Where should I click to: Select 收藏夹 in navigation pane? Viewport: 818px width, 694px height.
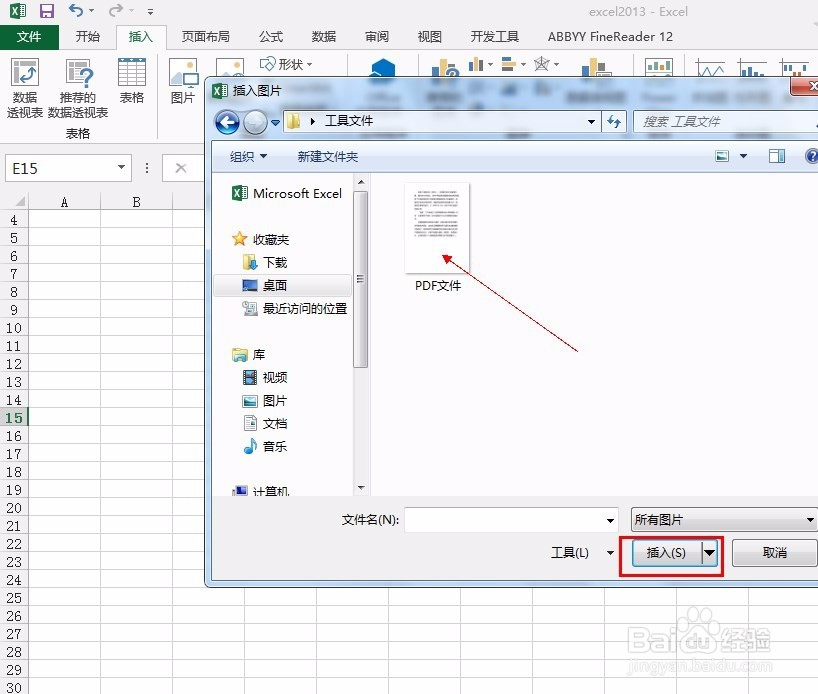[x=260, y=239]
